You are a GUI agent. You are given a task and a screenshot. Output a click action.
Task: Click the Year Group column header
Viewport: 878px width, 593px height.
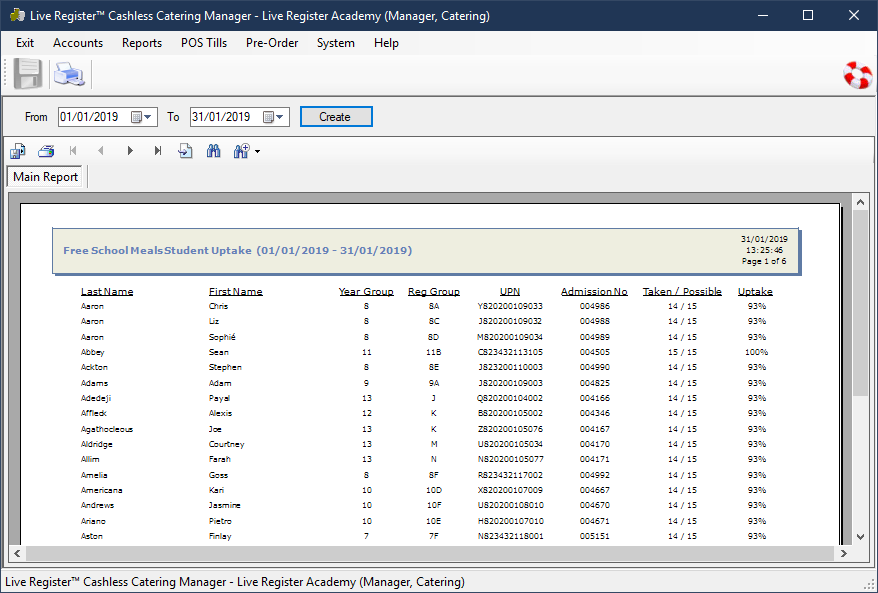click(x=366, y=291)
